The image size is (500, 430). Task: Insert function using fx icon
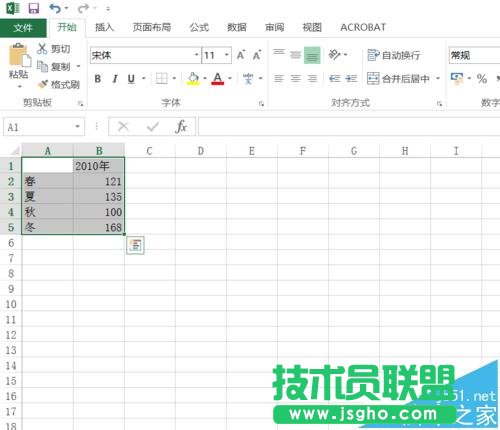pyautogui.click(x=181, y=127)
